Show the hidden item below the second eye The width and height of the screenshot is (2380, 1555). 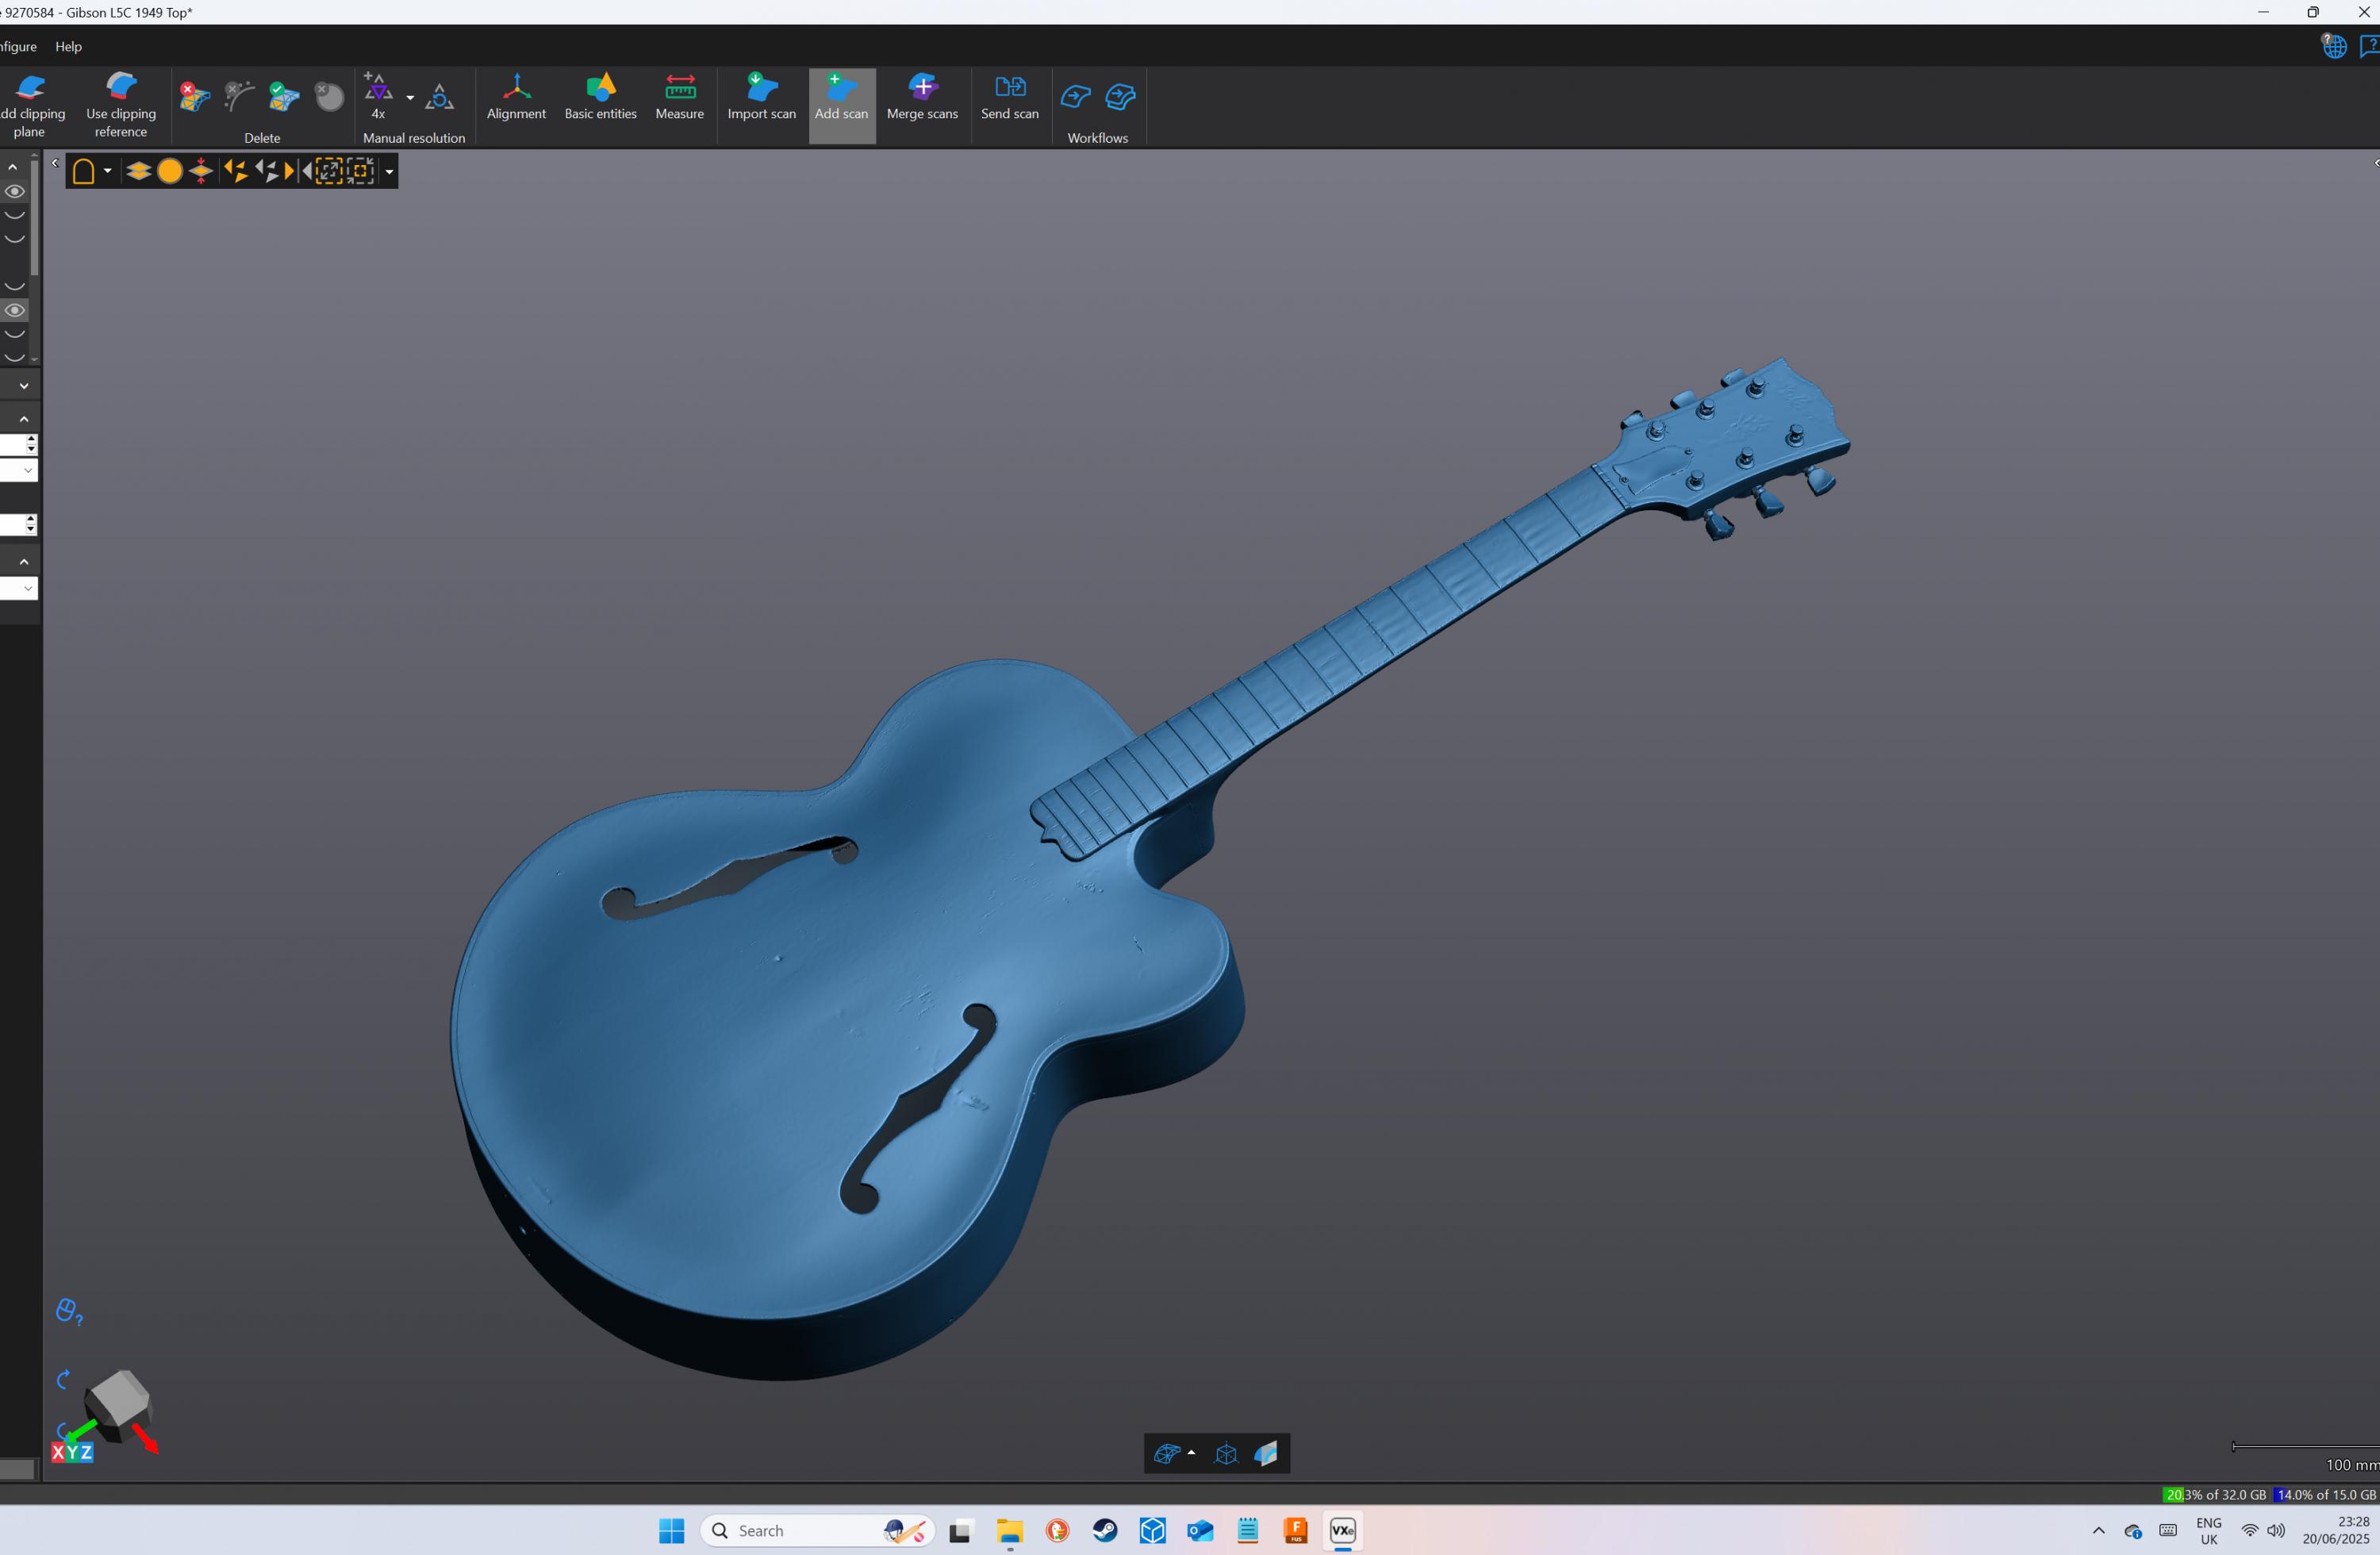(x=14, y=334)
